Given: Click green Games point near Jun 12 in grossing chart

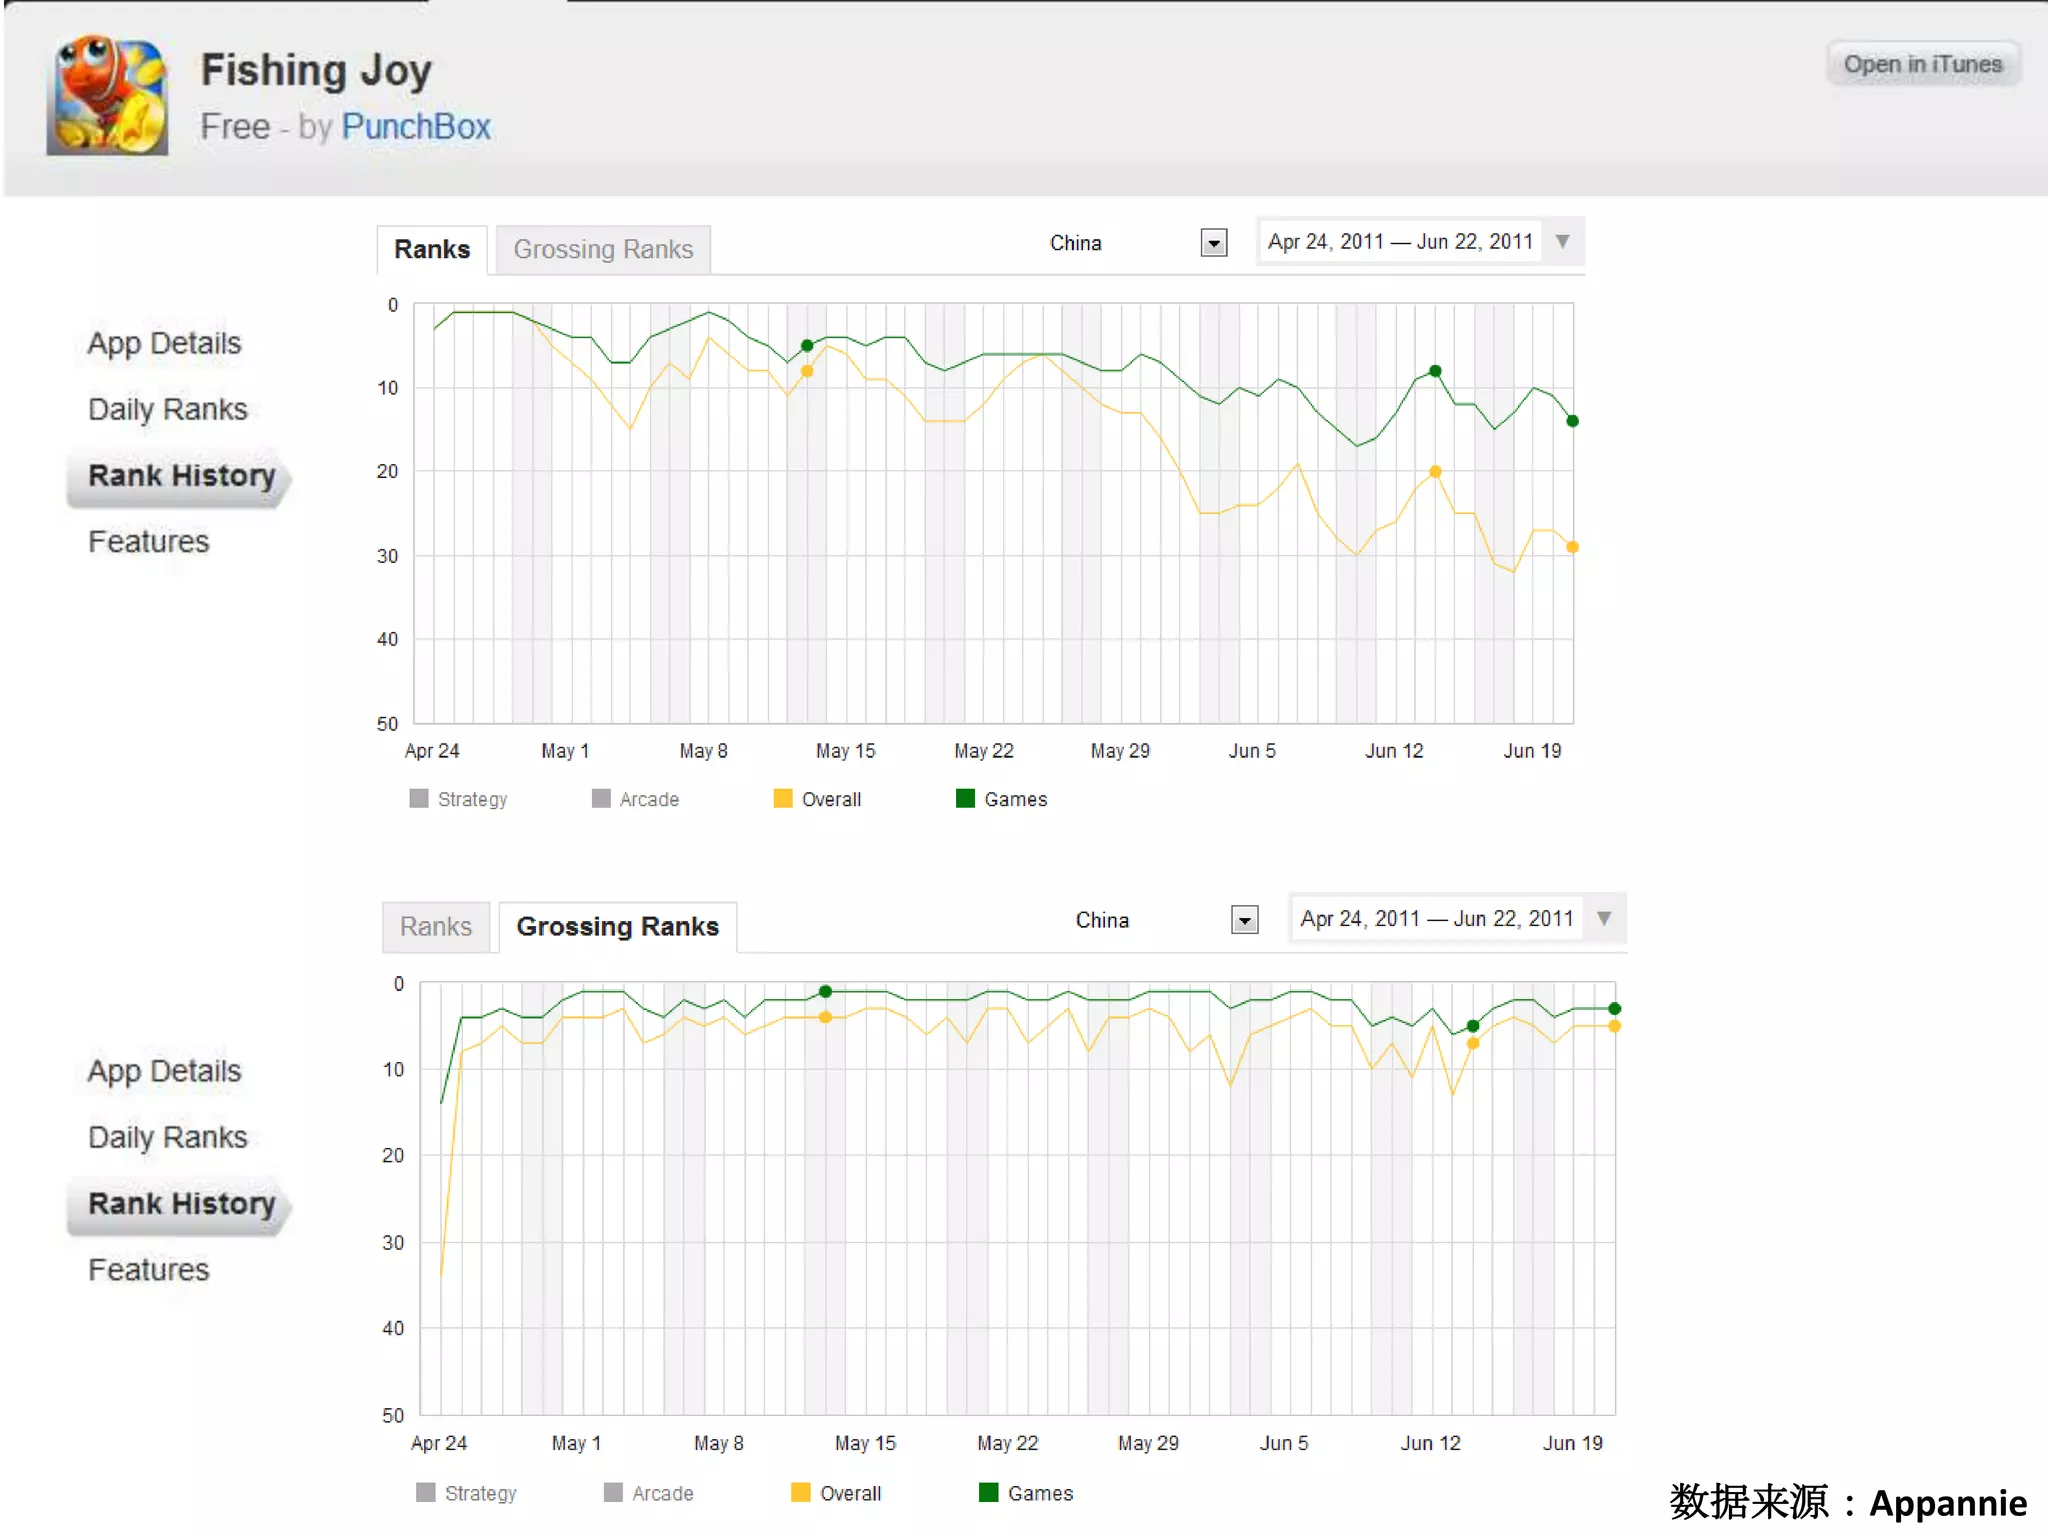Looking at the screenshot, I should [x=1472, y=1026].
